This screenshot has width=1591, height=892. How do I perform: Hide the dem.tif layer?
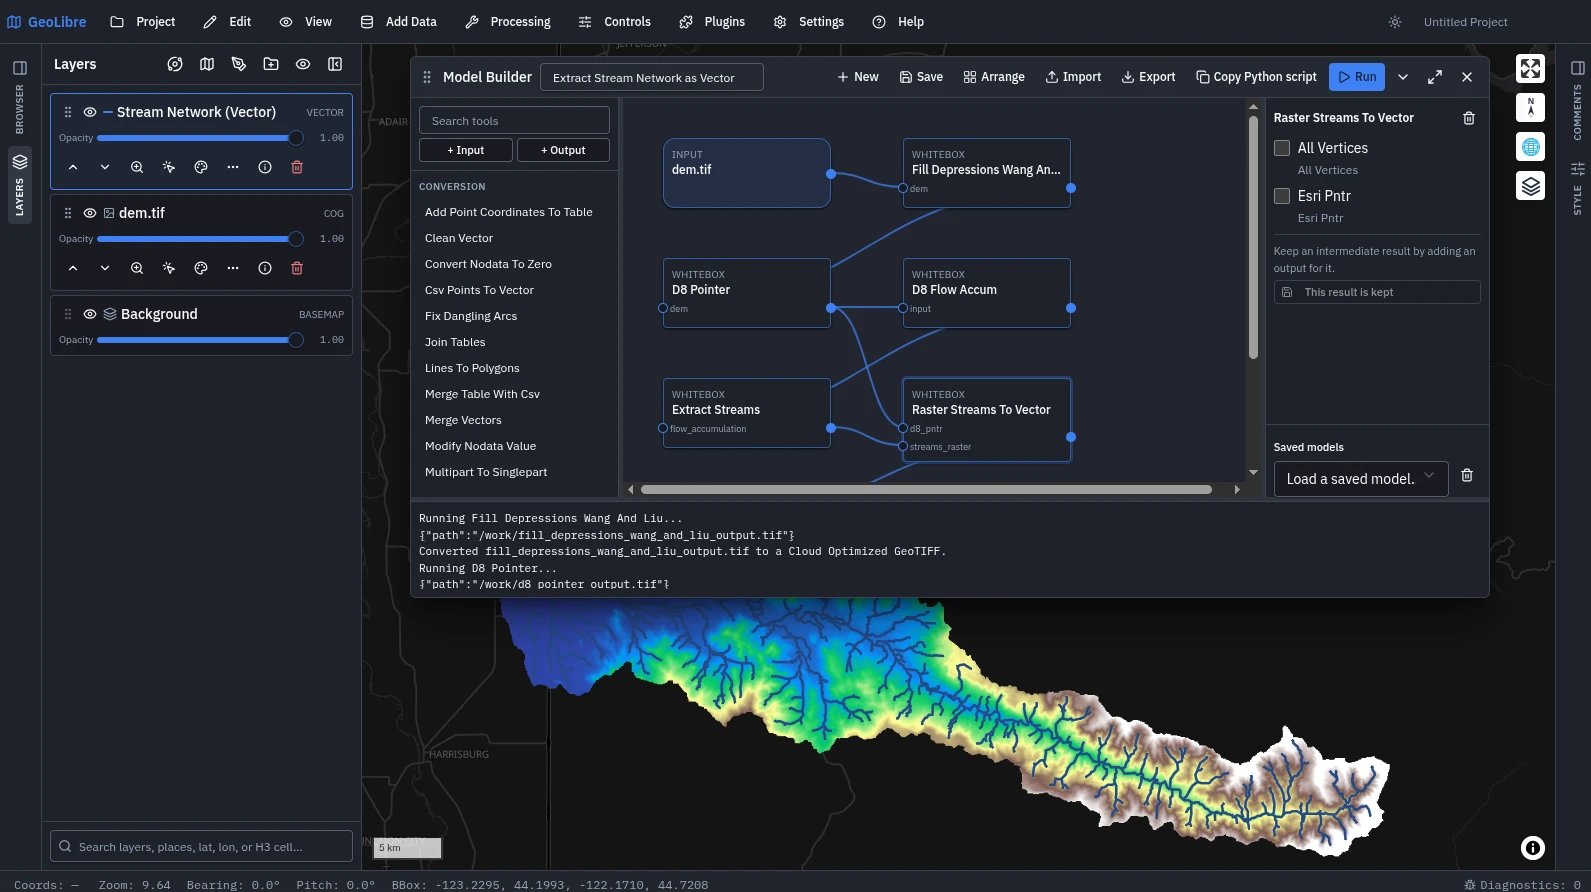pos(90,213)
